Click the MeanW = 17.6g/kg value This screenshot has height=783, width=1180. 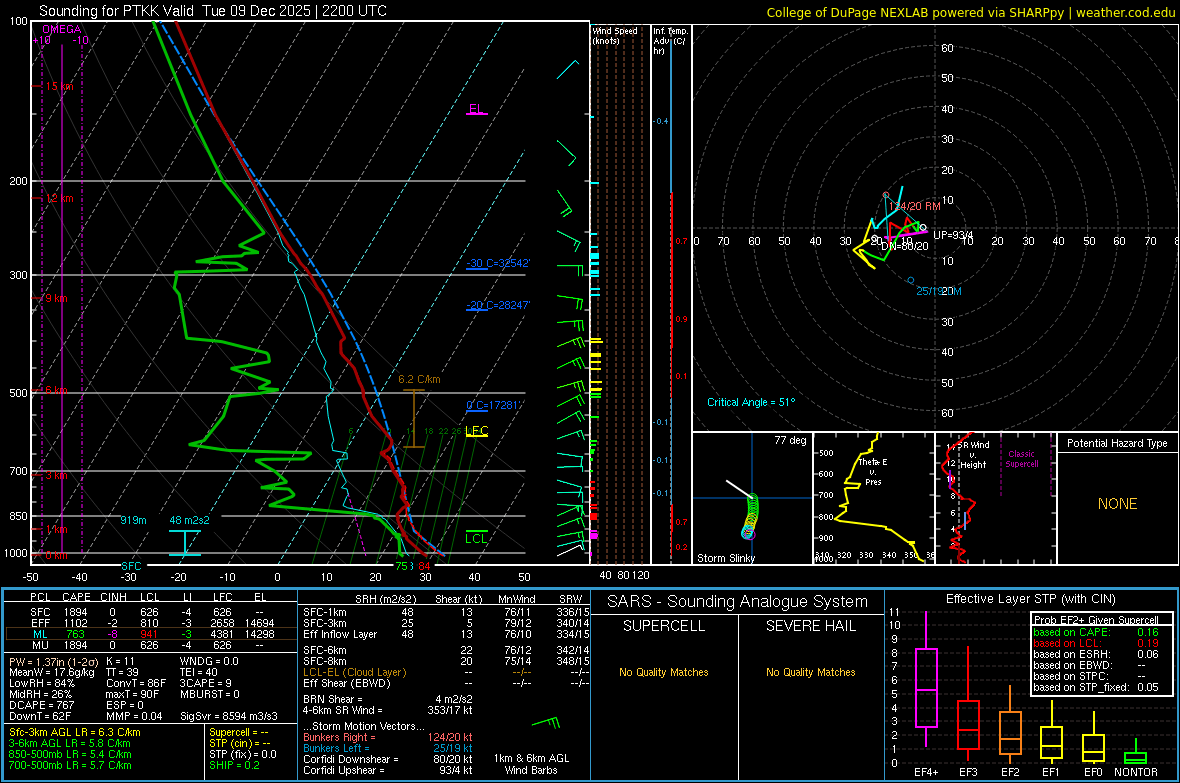(x=52, y=672)
